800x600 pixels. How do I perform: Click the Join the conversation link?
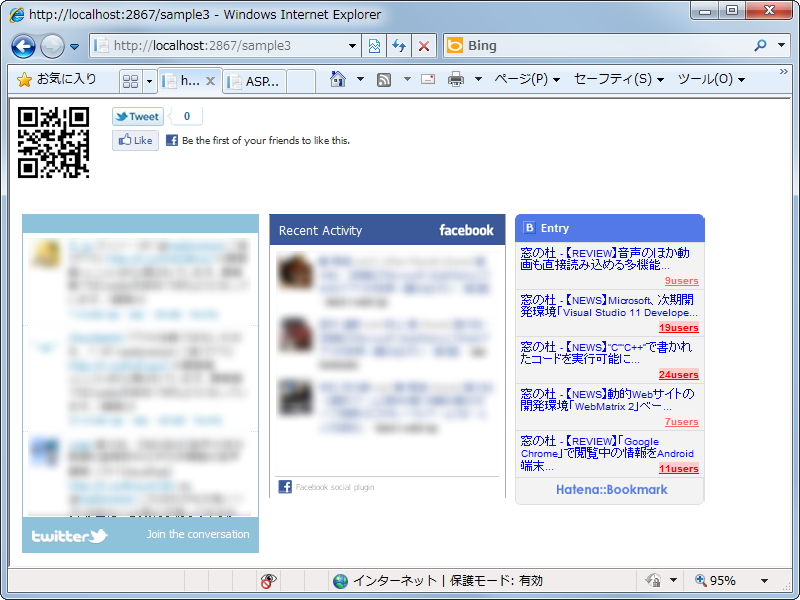pos(198,534)
